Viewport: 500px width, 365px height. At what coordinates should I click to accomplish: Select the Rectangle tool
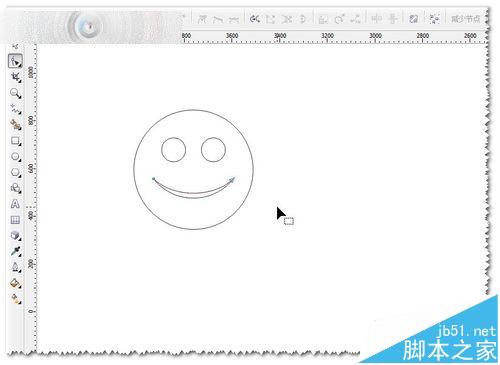[x=15, y=141]
